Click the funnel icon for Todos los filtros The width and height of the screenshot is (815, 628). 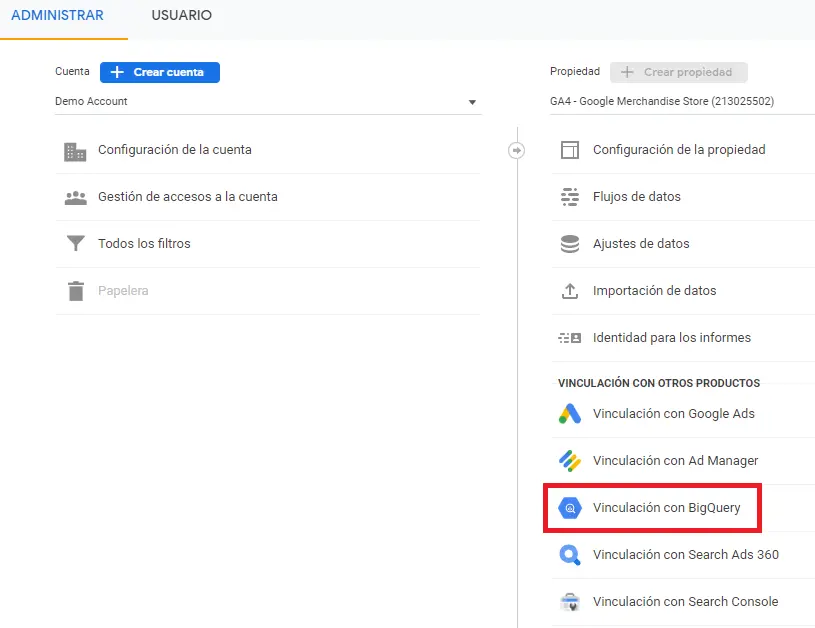(x=75, y=243)
